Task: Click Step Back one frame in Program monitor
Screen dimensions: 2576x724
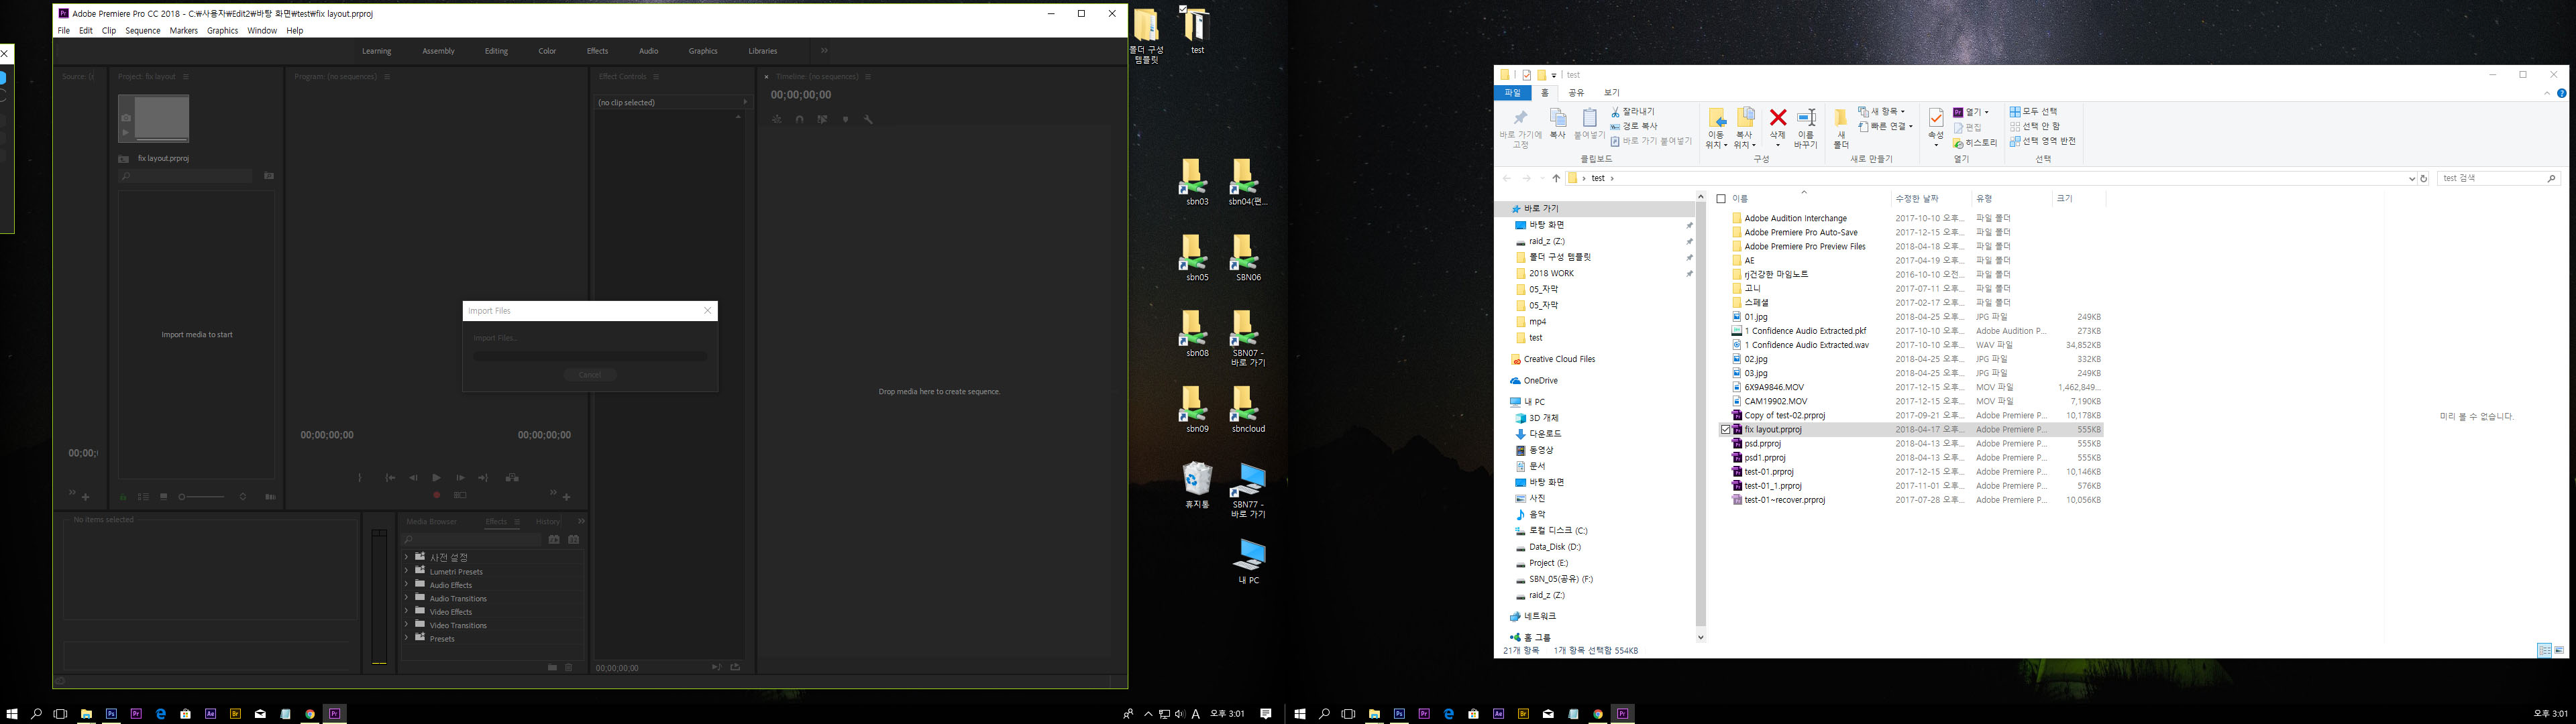Action: tap(413, 478)
